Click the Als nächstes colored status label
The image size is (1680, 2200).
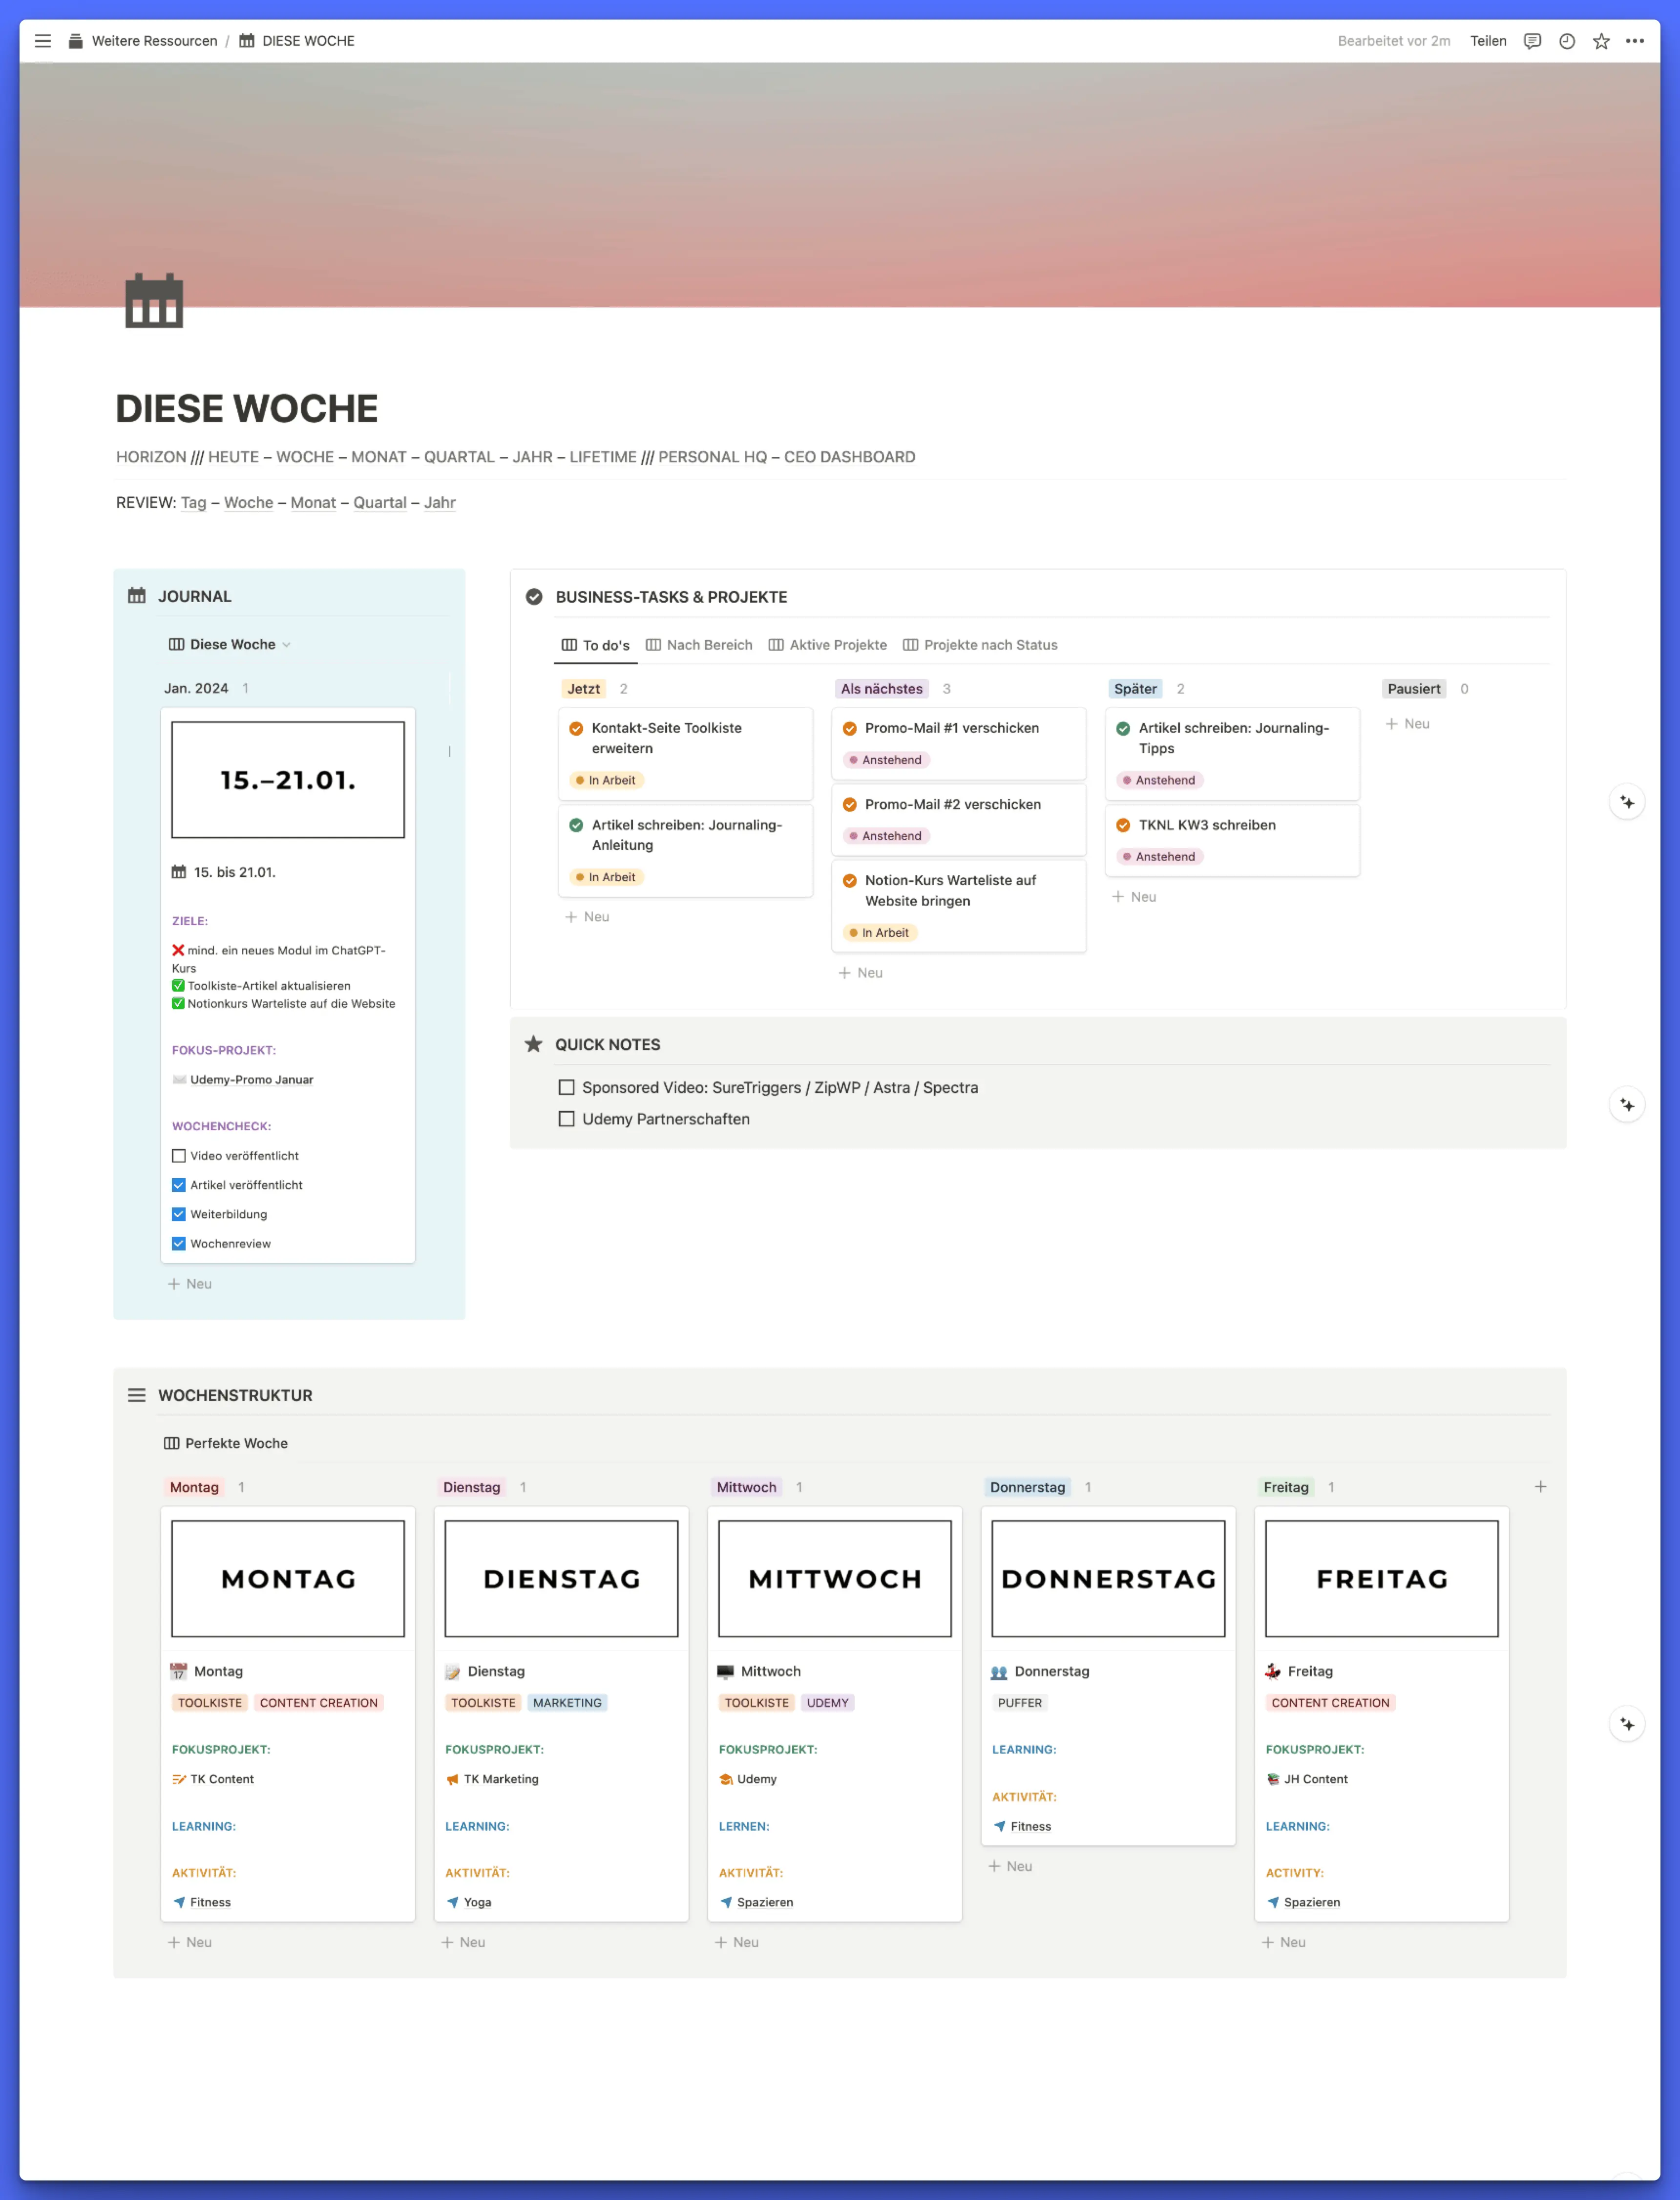pyautogui.click(x=881, y=689)
